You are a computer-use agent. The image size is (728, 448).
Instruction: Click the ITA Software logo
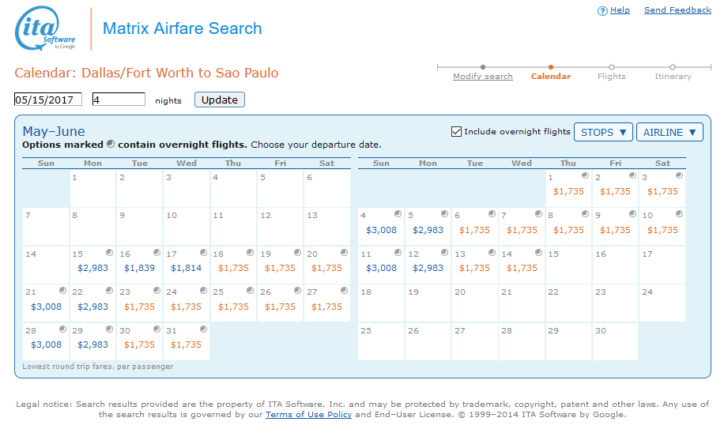(45, 28)
